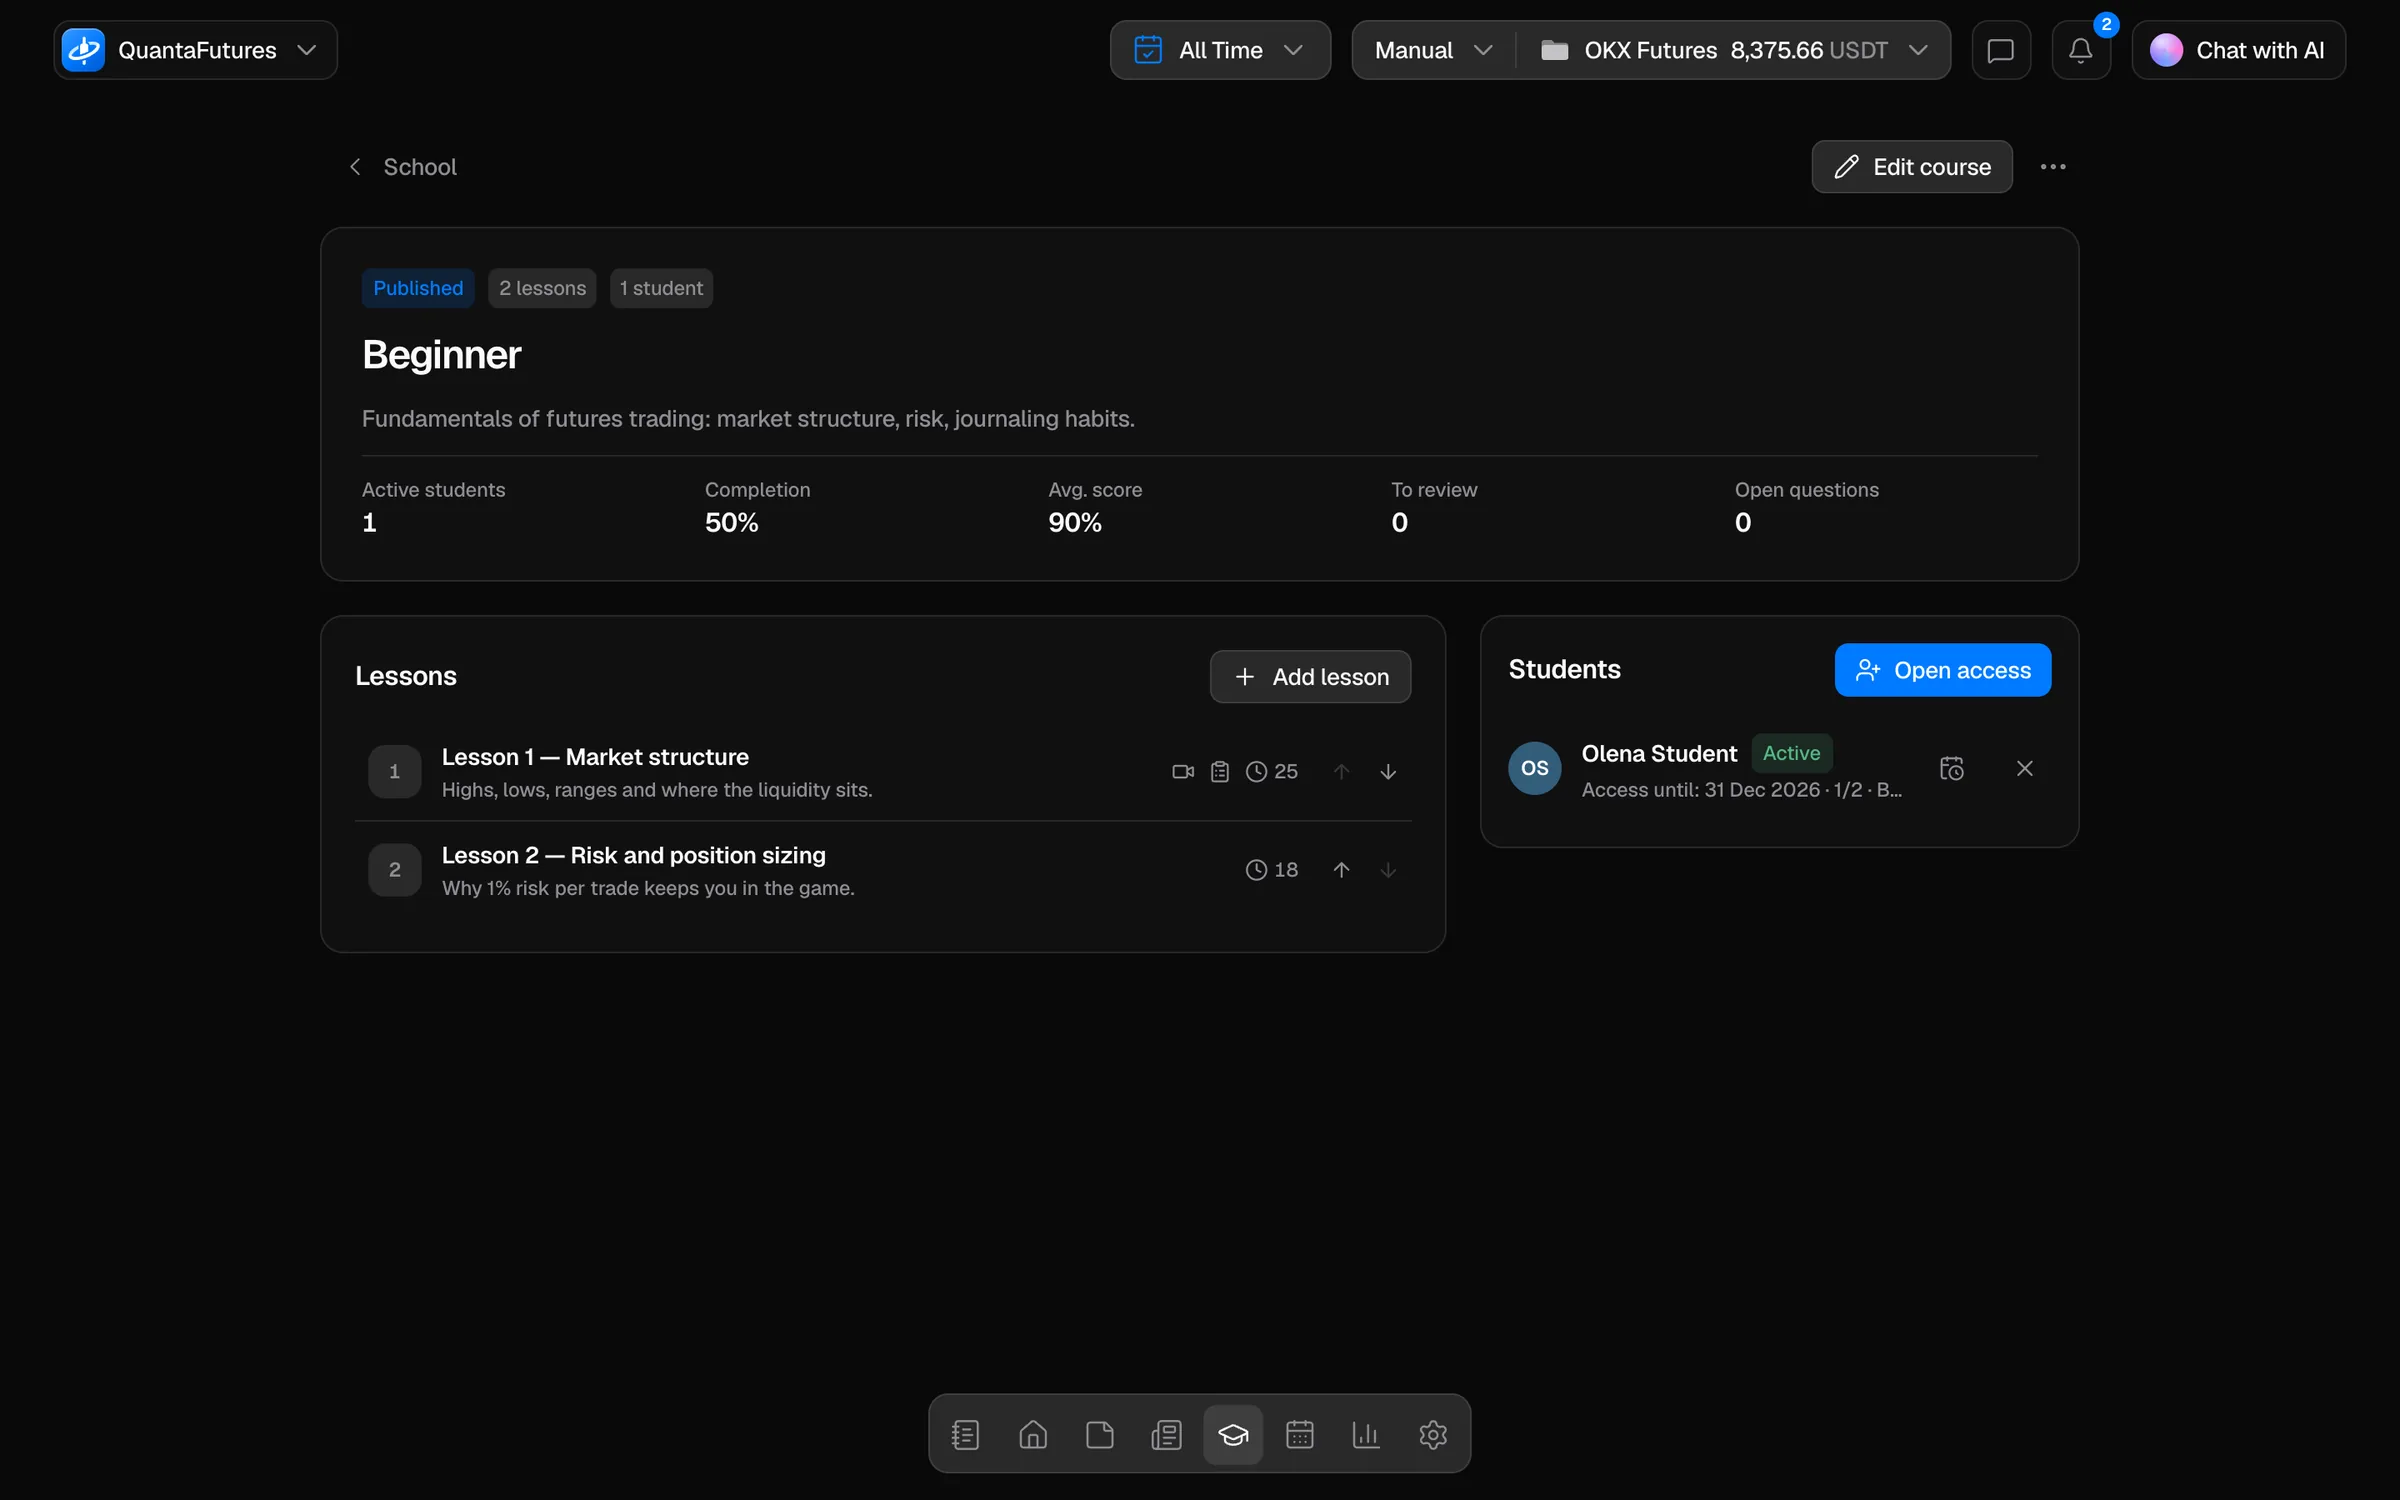Viewport: 2400px width, 1500px height.
Task: Click the 2 lessons badge
Action: [542, 288]
